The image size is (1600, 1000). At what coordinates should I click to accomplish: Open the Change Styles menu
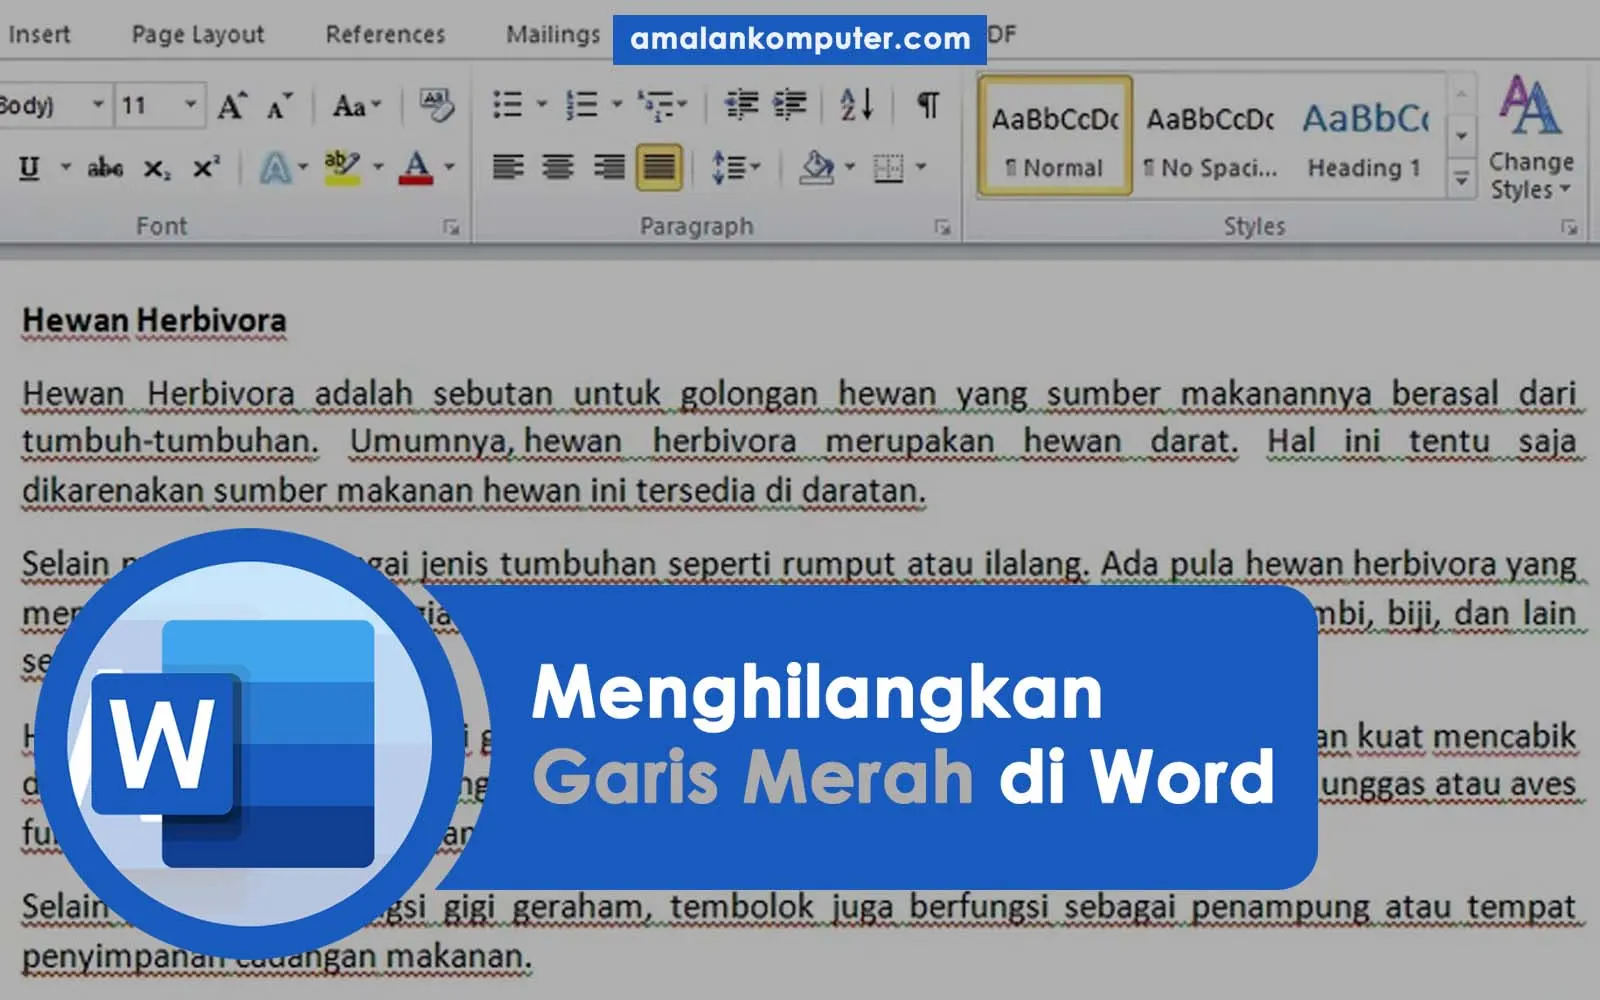1530,137
